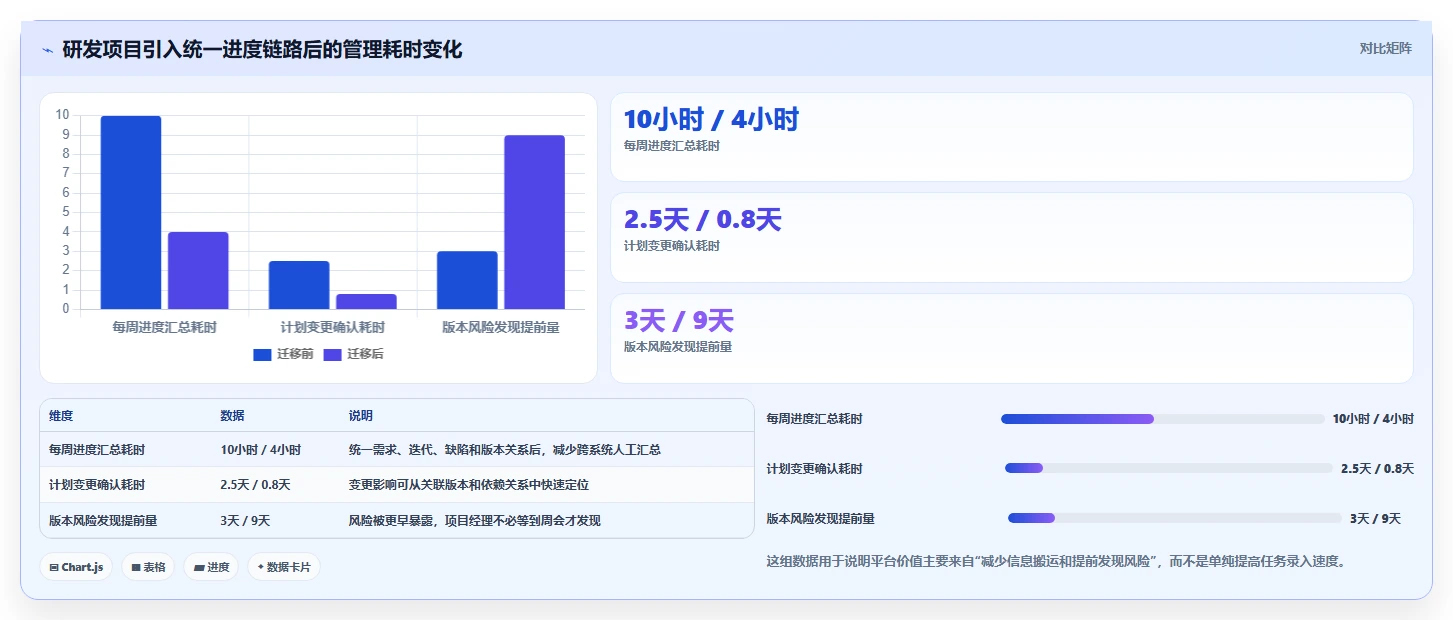Toggle the 迁移前 legend item
Viewport: 1453px width, 620px height.
pyautogui.click(x=283, y=354)
